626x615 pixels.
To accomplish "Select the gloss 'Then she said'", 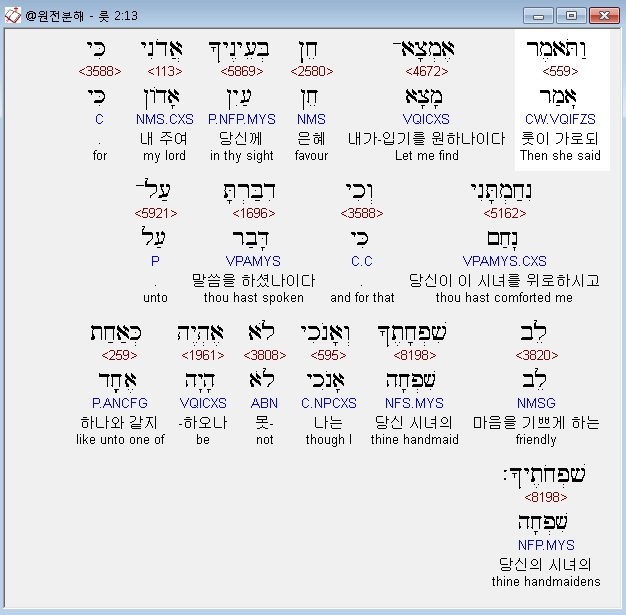I will (560, 155).
